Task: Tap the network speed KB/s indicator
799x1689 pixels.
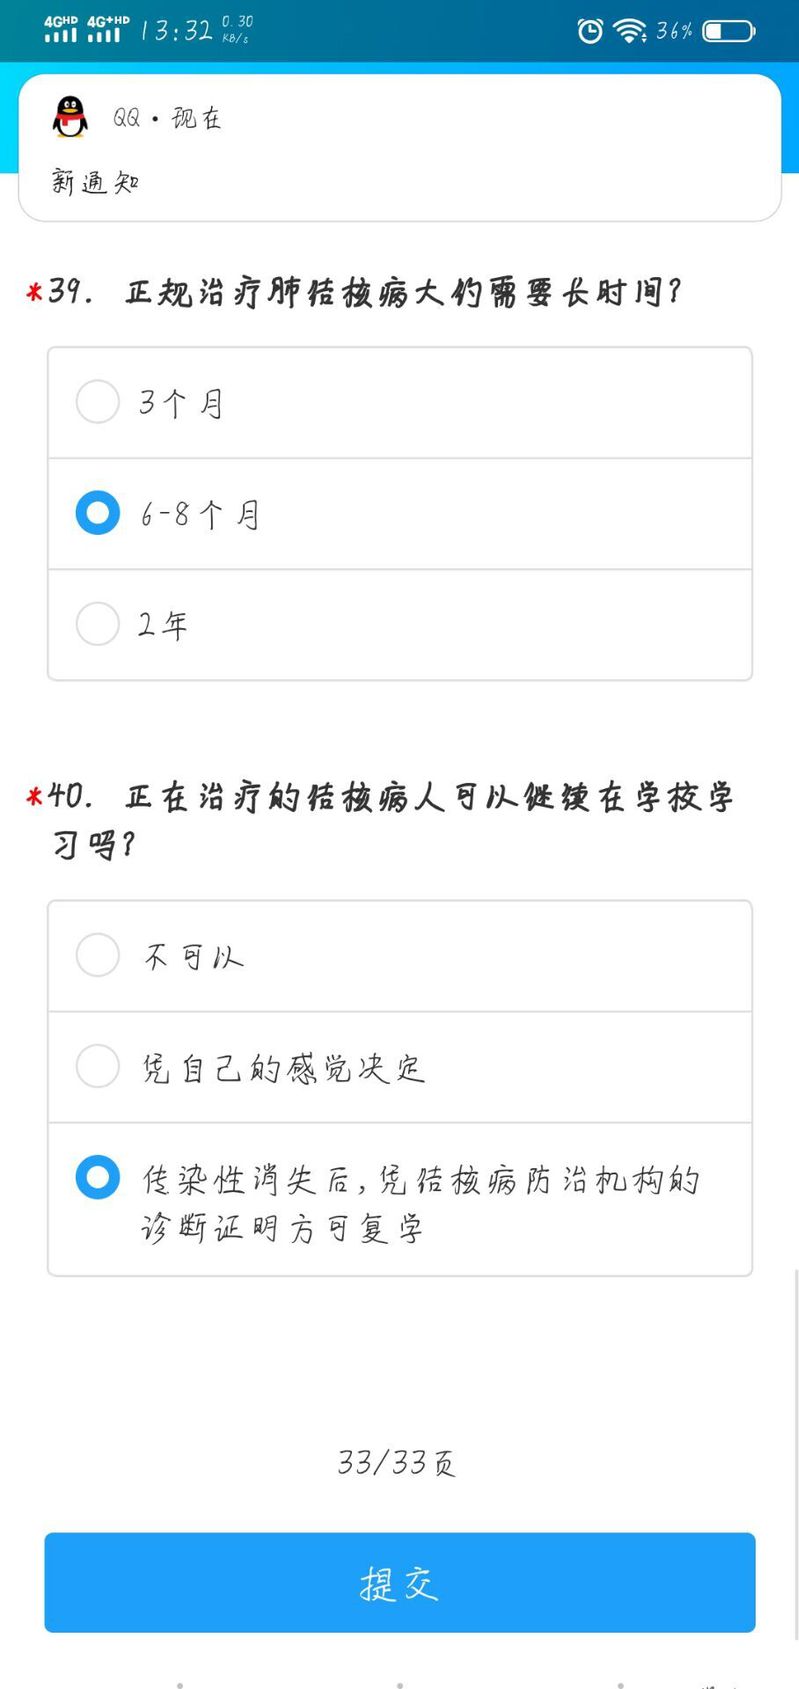Action: click(x=237, y=30)
